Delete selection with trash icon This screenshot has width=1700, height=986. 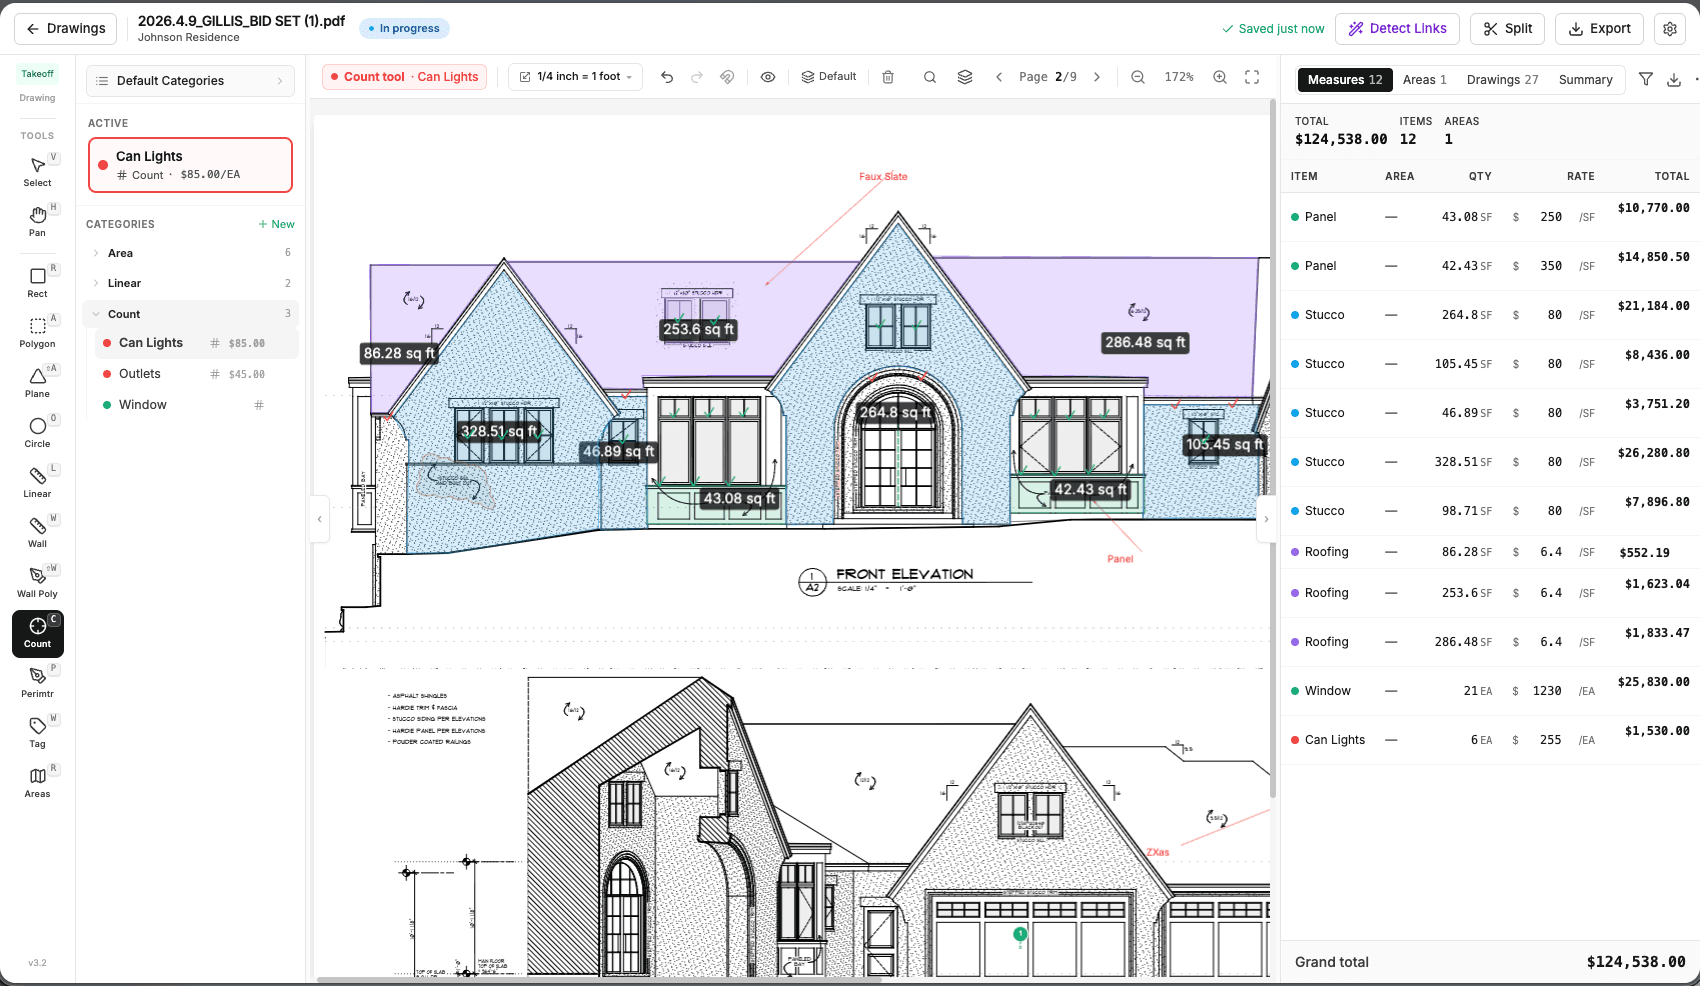point(888,77)
